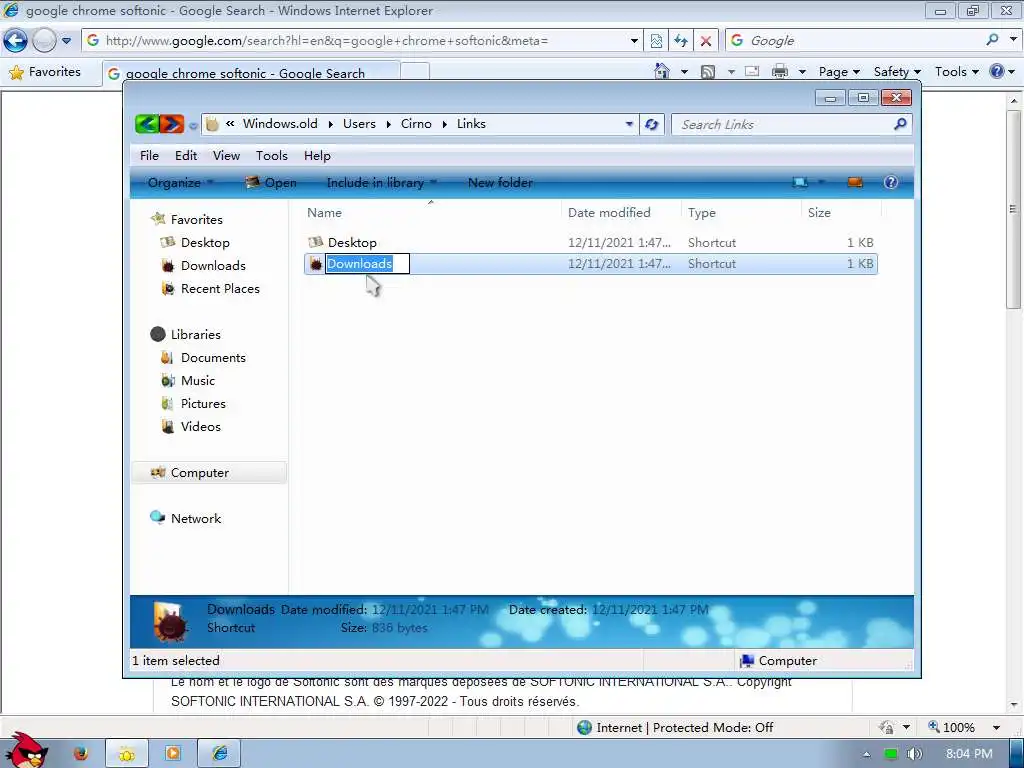Image resolution: width=1024 pixels, height=768 pixels.
Task: Click the Search Links input field
Action: point(784,124)
